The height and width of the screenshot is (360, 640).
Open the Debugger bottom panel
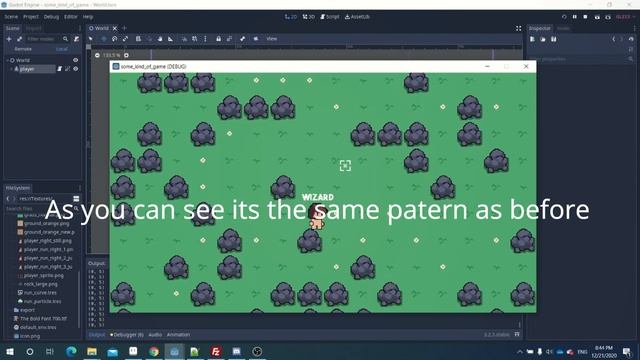click(x=127, y=335)
